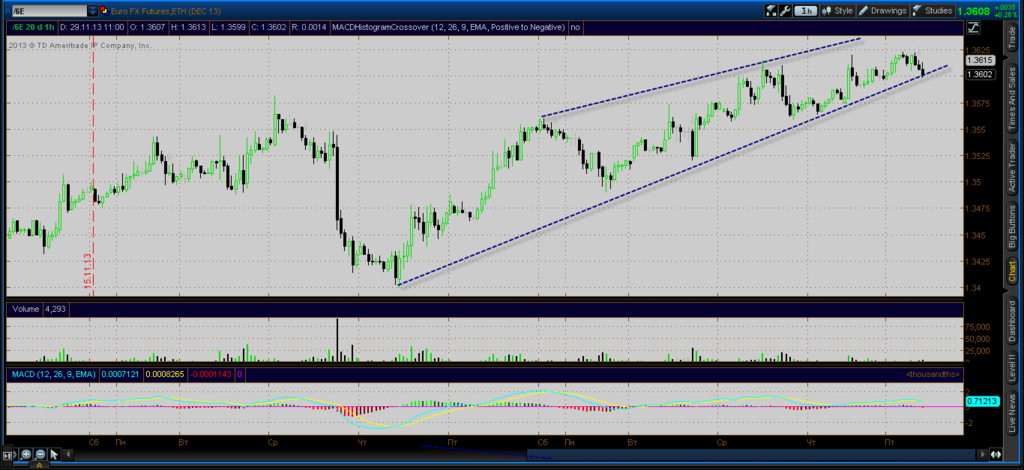This screenshot has height=470, width=1024.
Task: Click the MACD diff value -0.0001143
Action: [x=210, y=374]
